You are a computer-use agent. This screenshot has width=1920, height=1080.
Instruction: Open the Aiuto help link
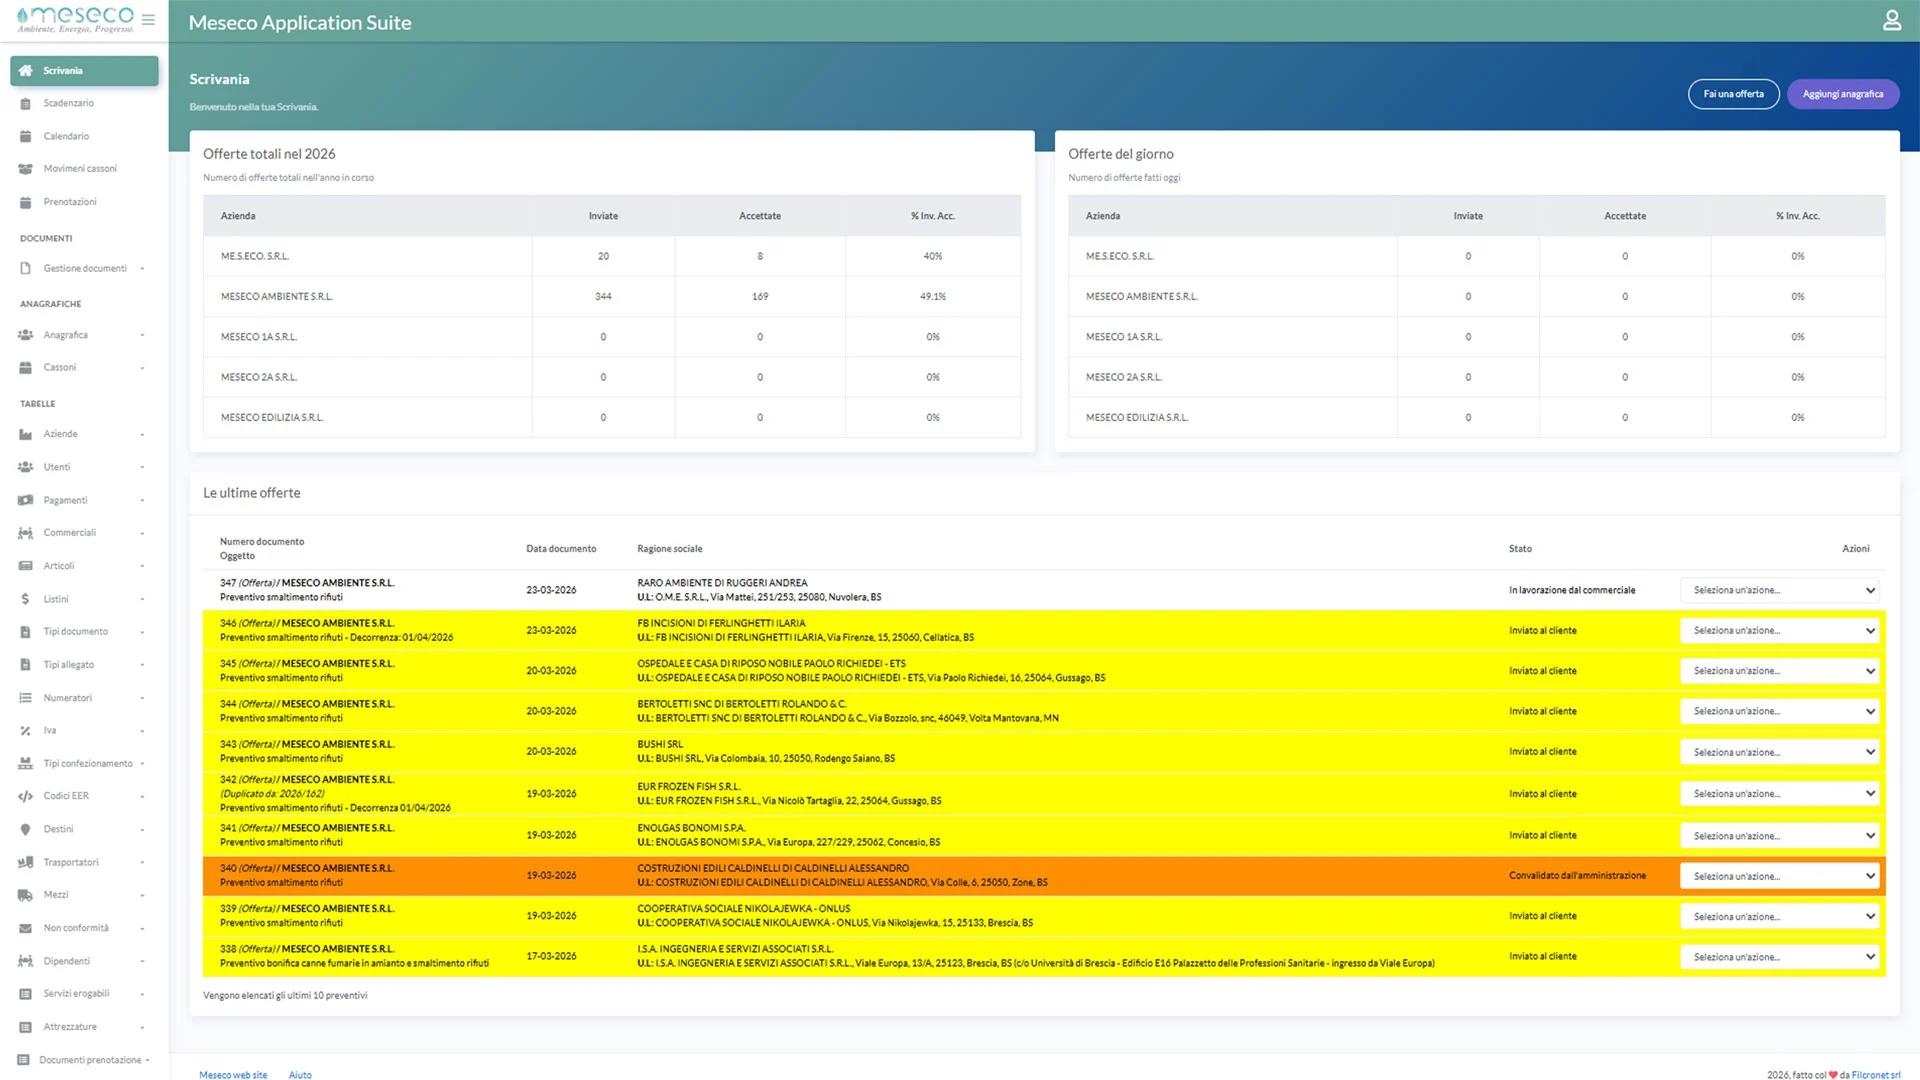tap(300, 1075)
